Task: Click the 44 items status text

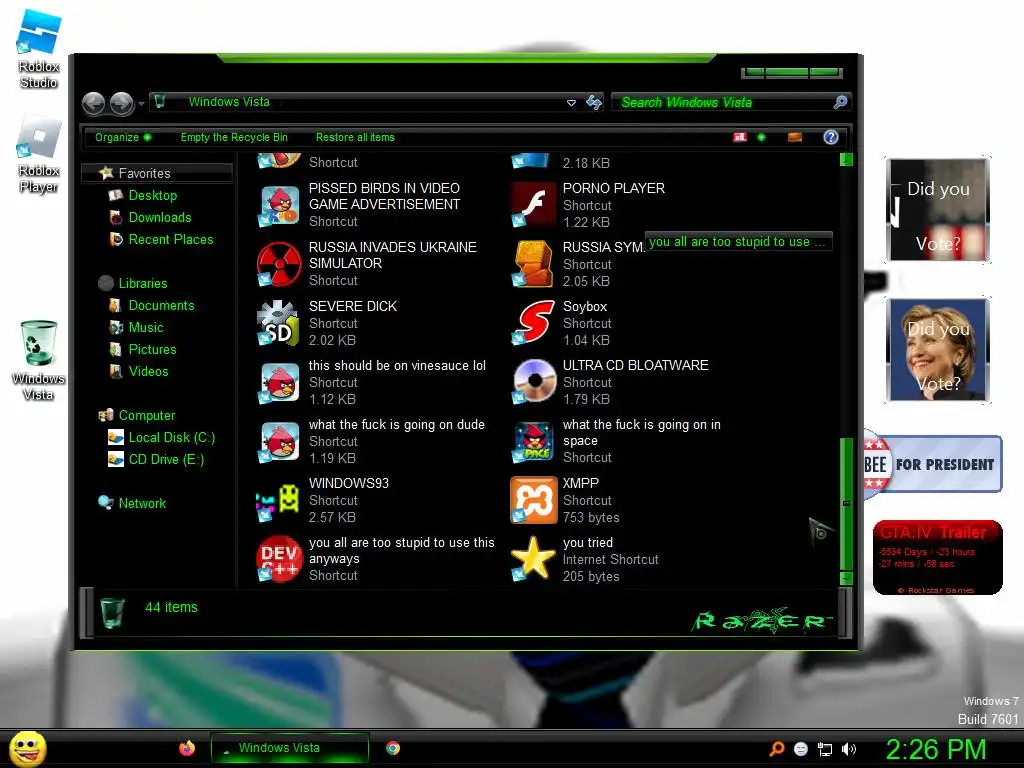Action: point(171,607)
